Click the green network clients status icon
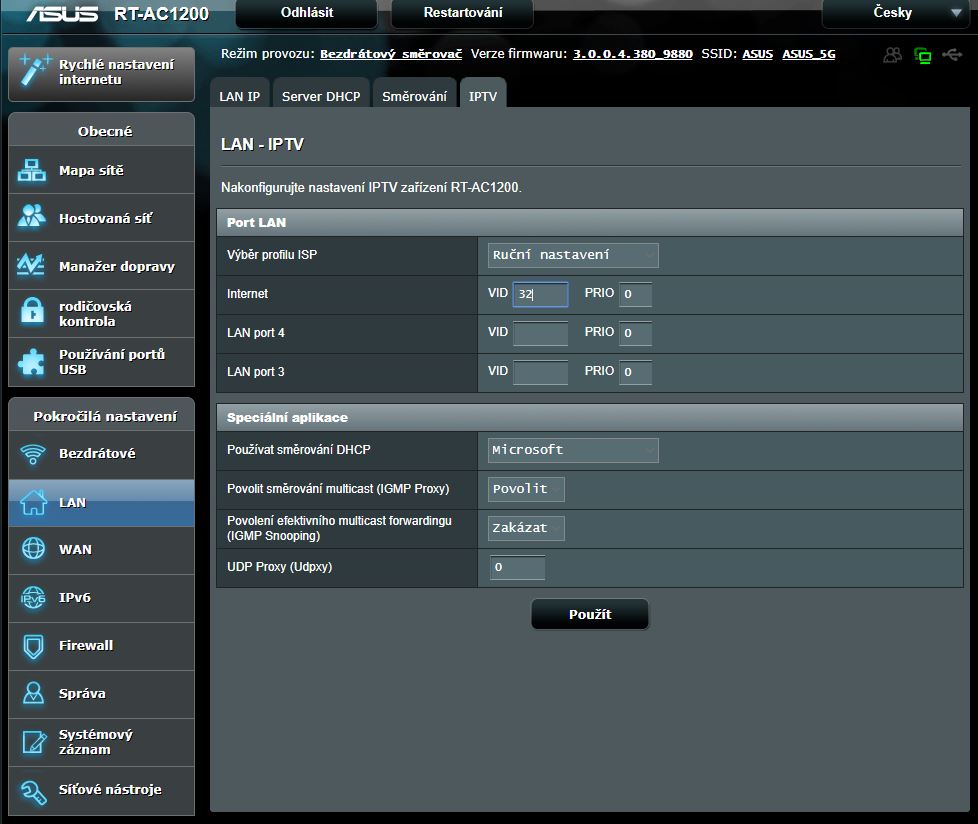 click(x=922, y=56)
